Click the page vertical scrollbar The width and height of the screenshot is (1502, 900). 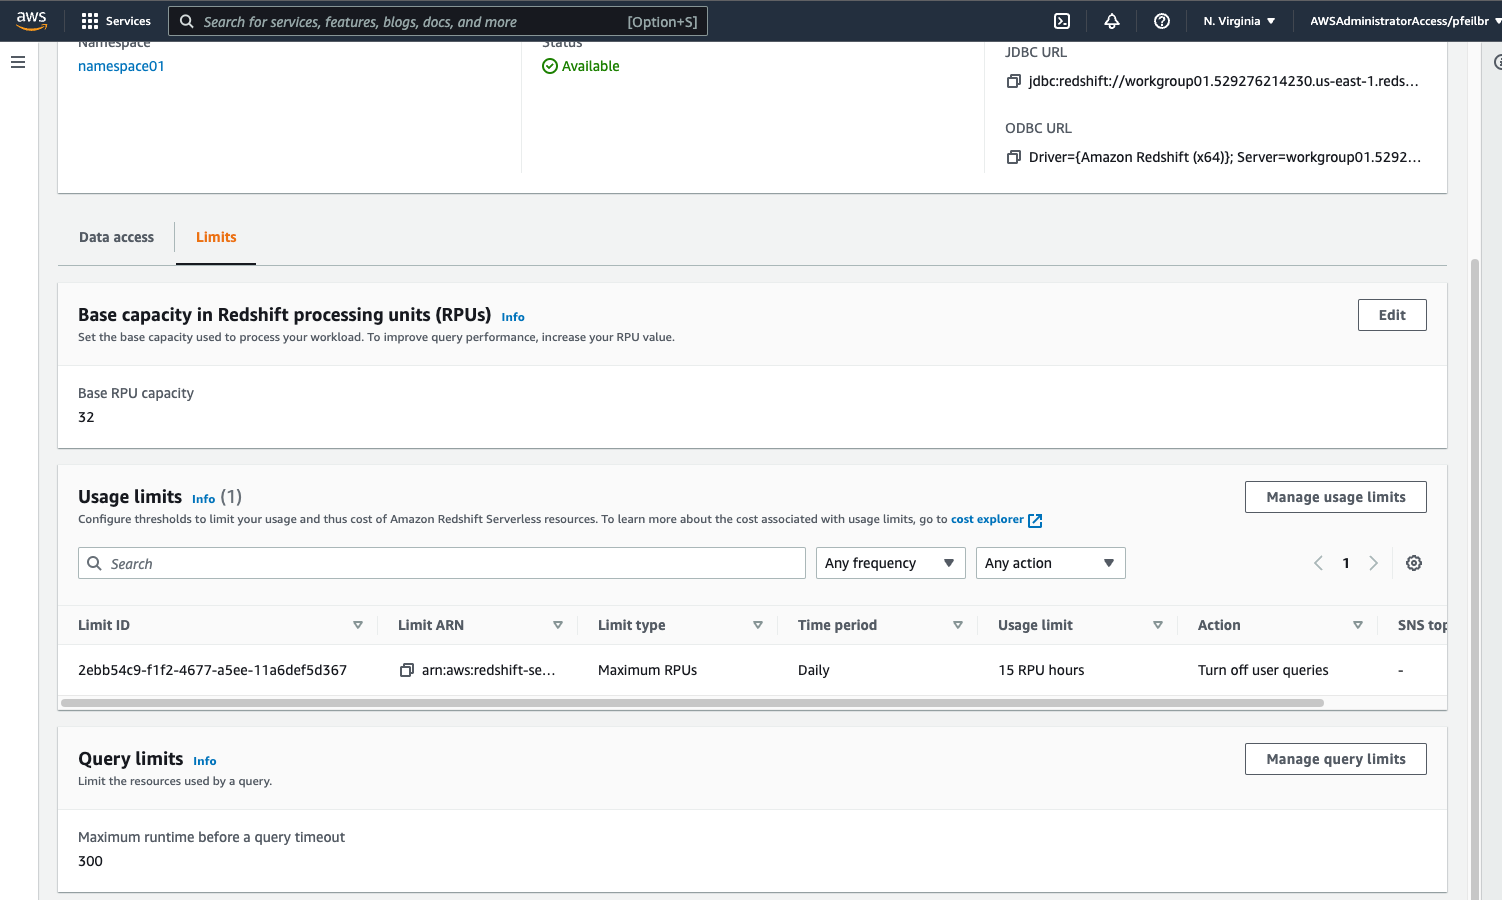(x=1475, y=580)
